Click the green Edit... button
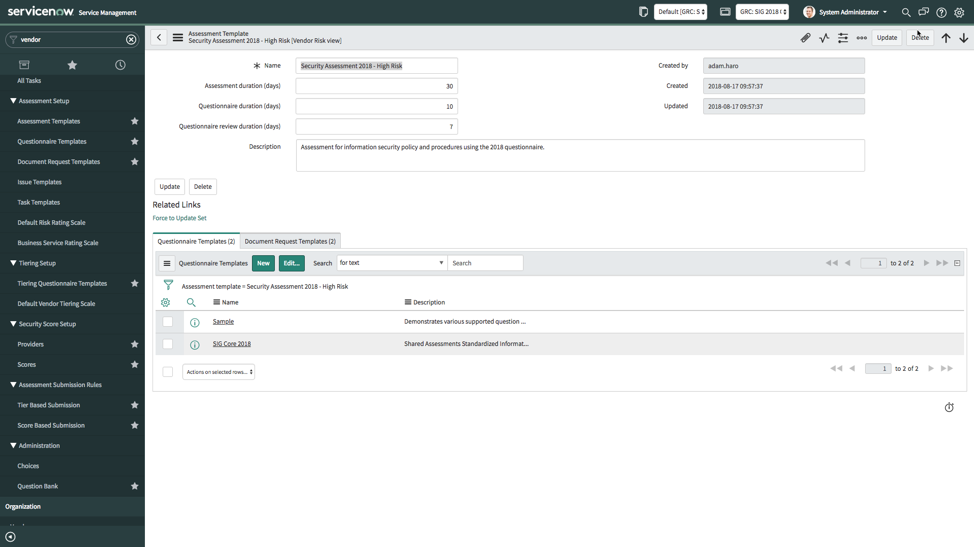 click(x=292, y=263)
